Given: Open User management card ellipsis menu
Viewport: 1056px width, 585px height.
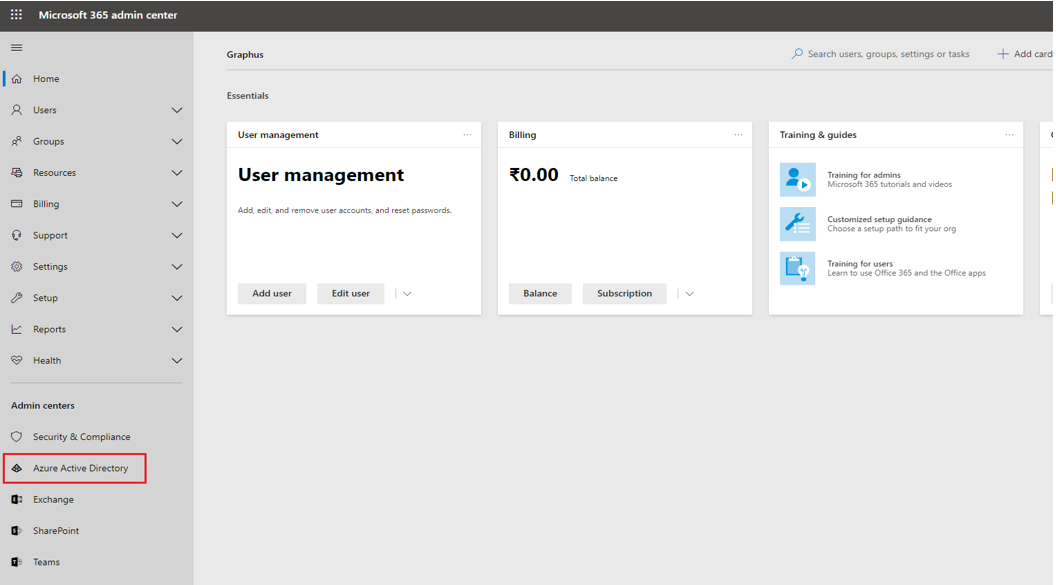Looking at the screenshot, I should tap(467, 135).
